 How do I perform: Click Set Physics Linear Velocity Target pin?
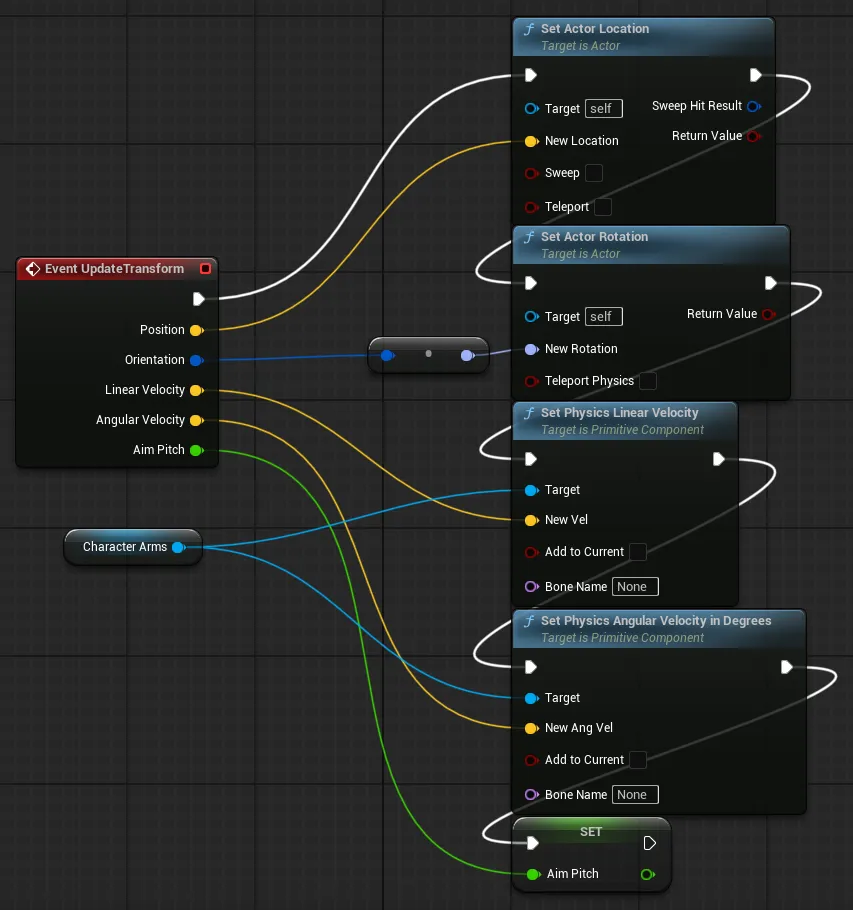[532, 490]
